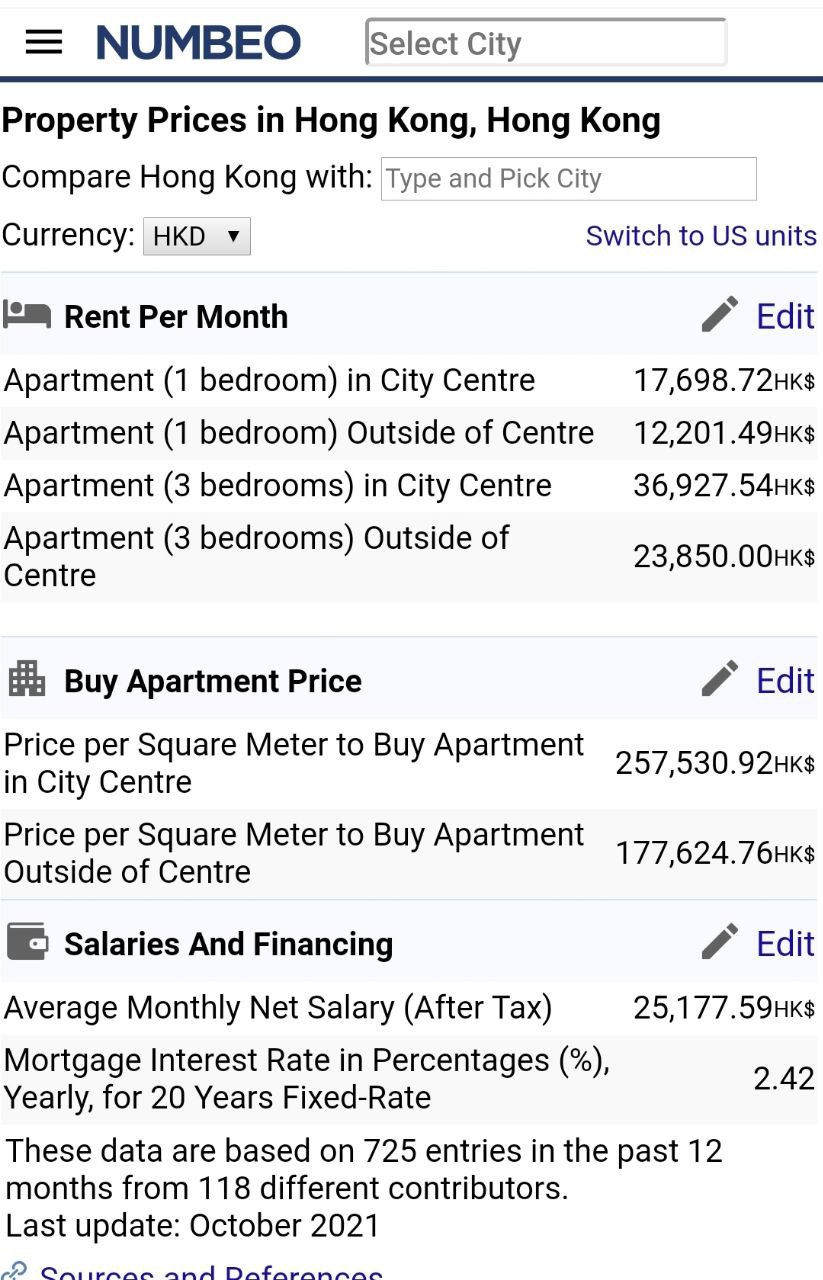This screenshot has width=823, height=1280.
Task: Click the Type and Pick City field
Action: pos(569,179)
